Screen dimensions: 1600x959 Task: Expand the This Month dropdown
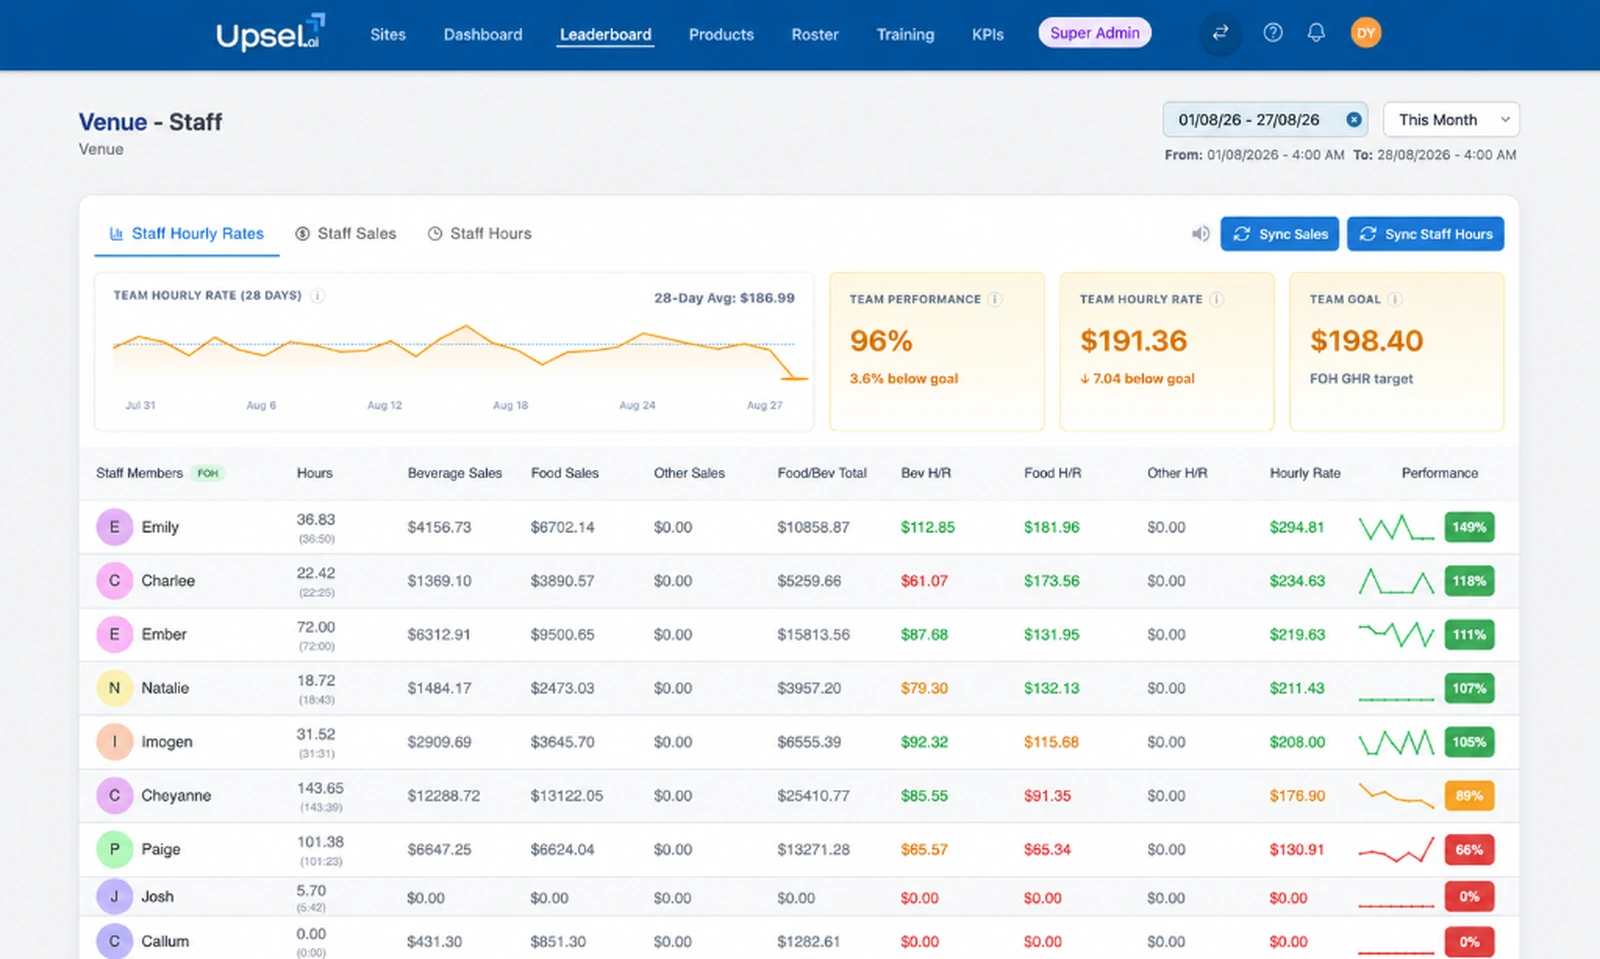click(x=1451, y=120)
